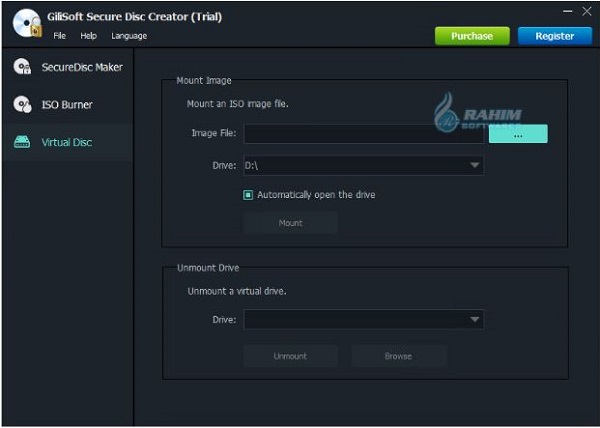
Task: Click the 'GiliSoft Secure Disc Creator (Trial)' title
Action: click(134, 17)
